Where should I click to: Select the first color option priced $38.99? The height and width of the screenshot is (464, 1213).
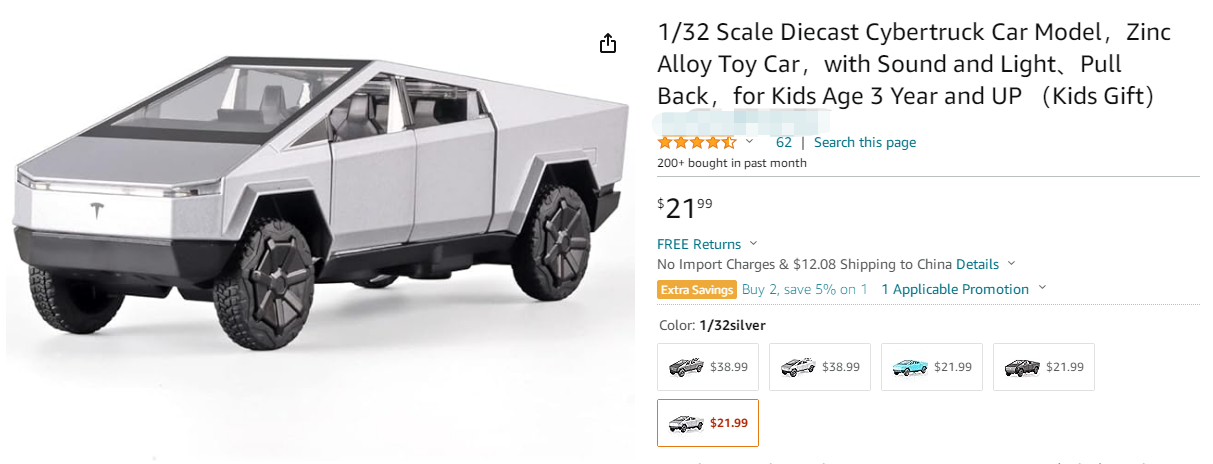tap(708, 367)
